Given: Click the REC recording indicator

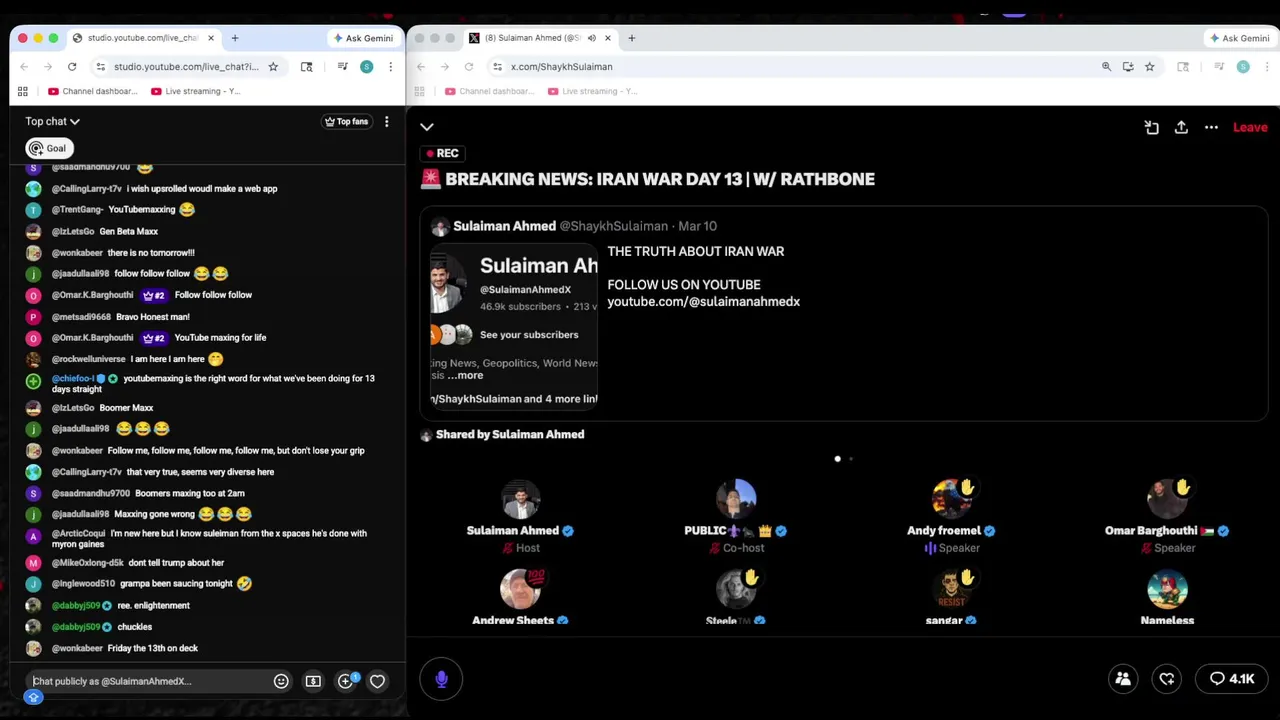Looking at the screenshot, I should tap(441, 153).
